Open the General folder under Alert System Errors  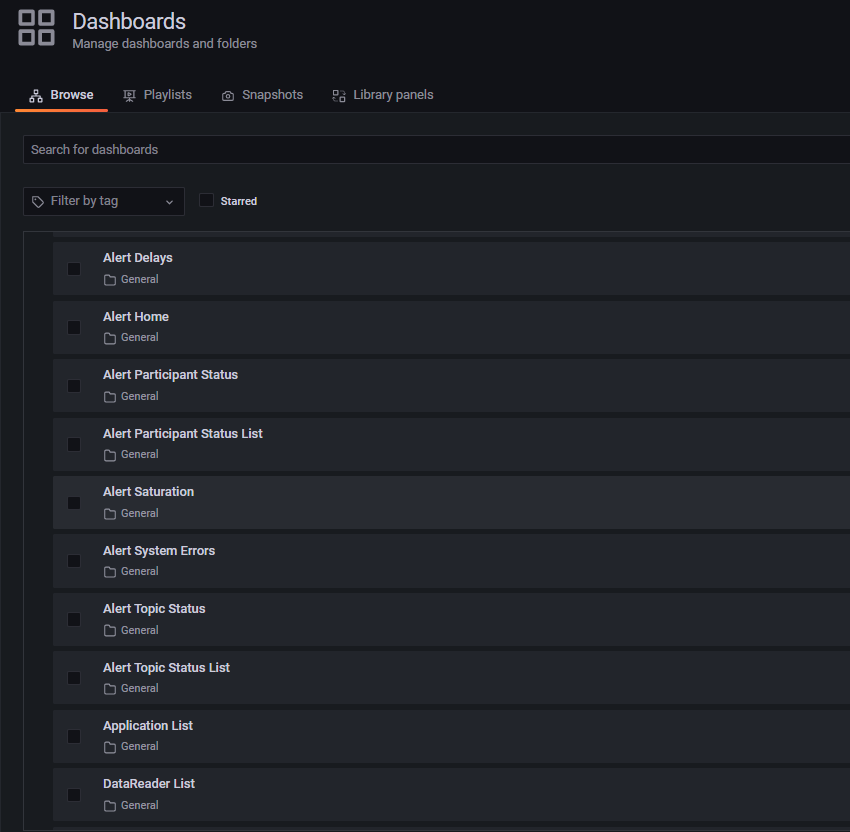[x=140, y=571]
